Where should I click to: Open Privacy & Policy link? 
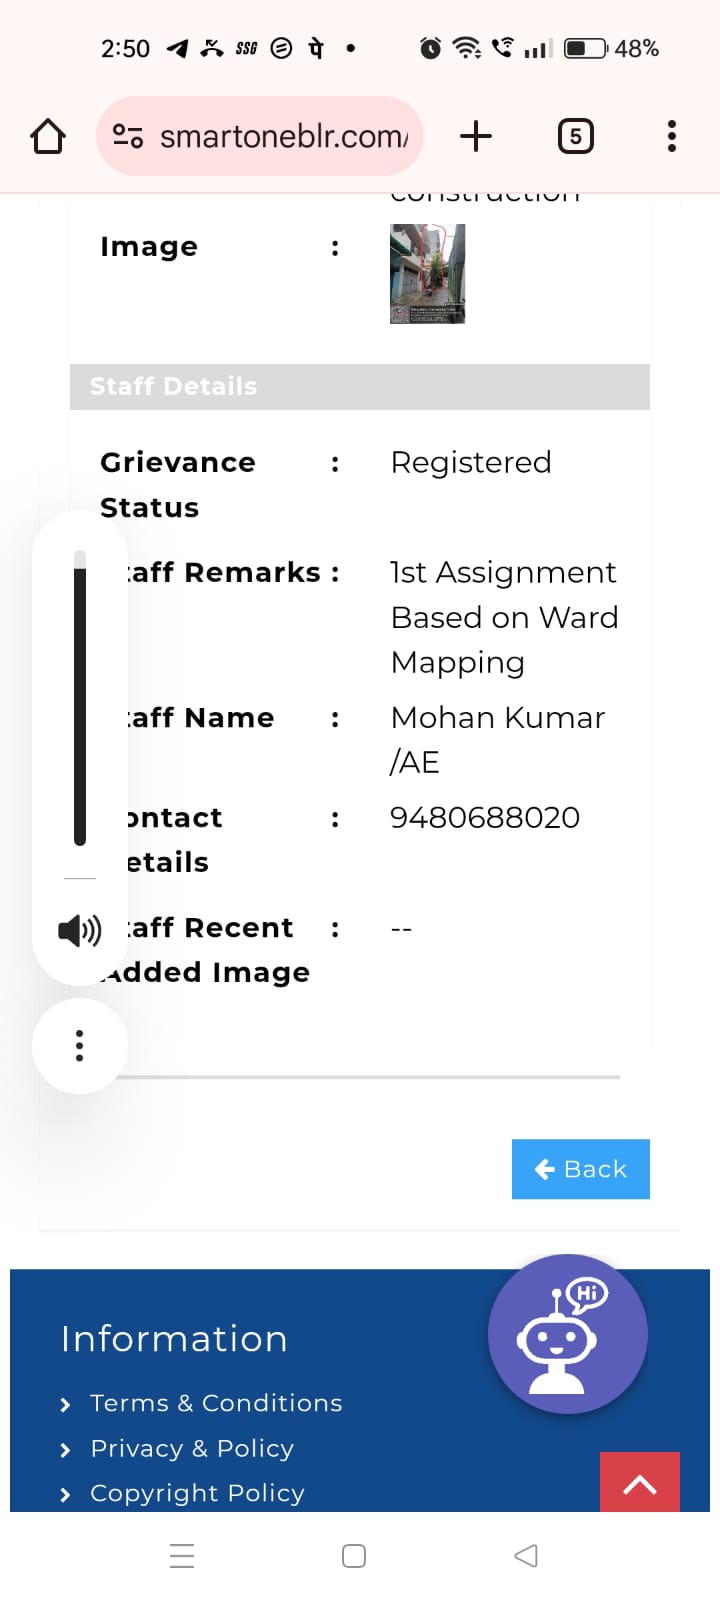pos(192,1448)
